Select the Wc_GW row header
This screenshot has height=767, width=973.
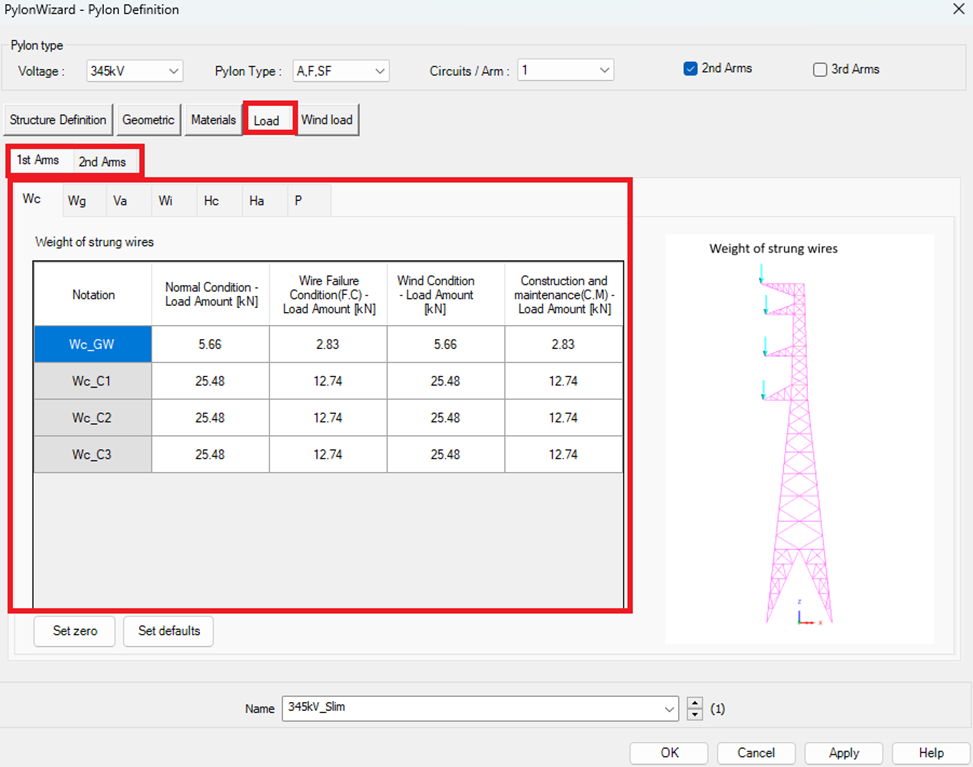(92, 343)
